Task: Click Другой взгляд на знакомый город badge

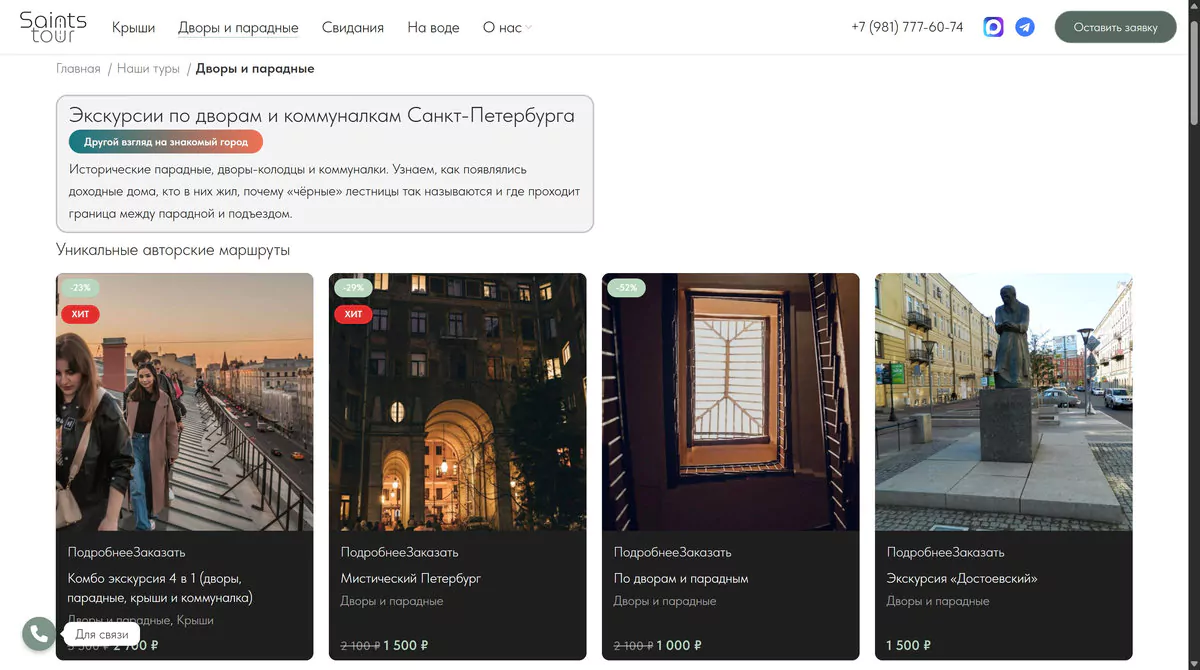Action: [x=166, y=142]
